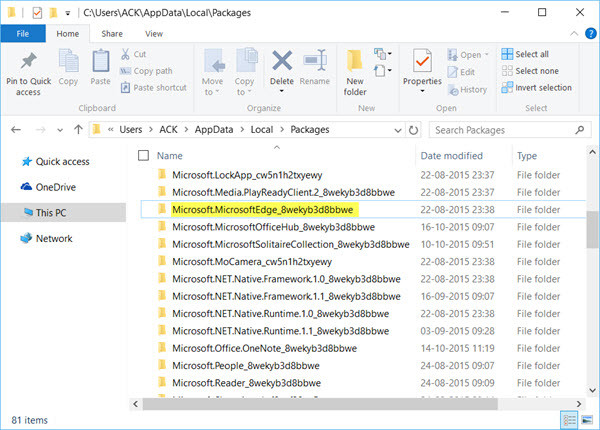
Task: Click Select none in ribbon
Action: pos(530,71)
